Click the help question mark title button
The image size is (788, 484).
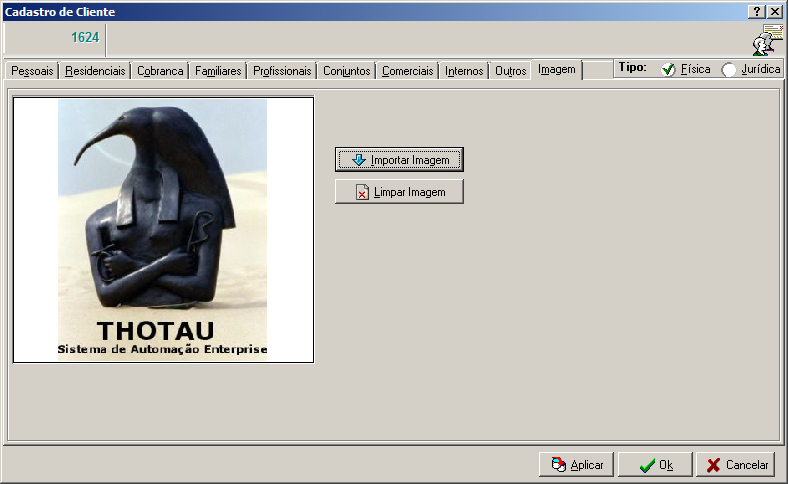[x=756, y=11]
